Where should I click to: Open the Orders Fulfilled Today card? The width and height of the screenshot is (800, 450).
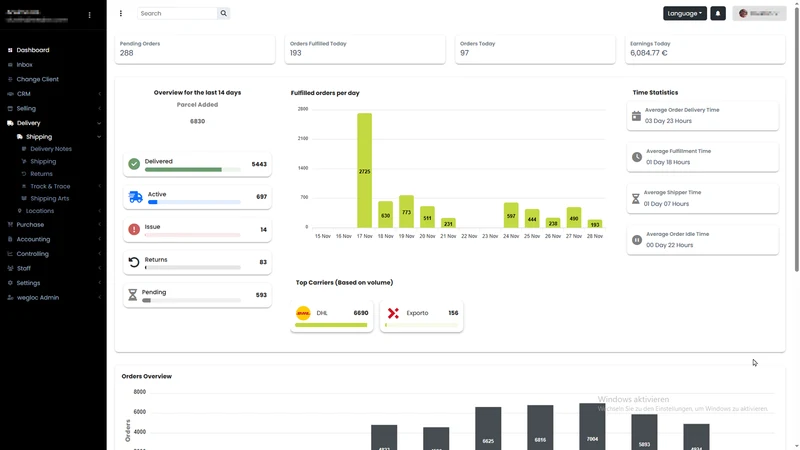(365, 49)
